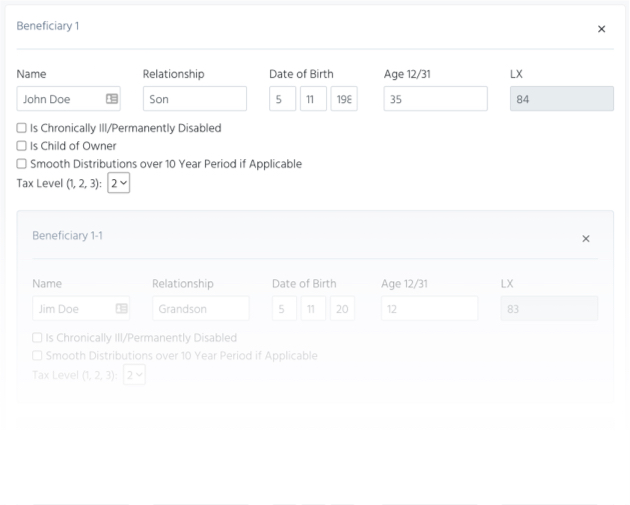The width and height of the screenshot is (630, 505).
Task: Click the birth year field for Jim Doe
Action: pos(342,309)
